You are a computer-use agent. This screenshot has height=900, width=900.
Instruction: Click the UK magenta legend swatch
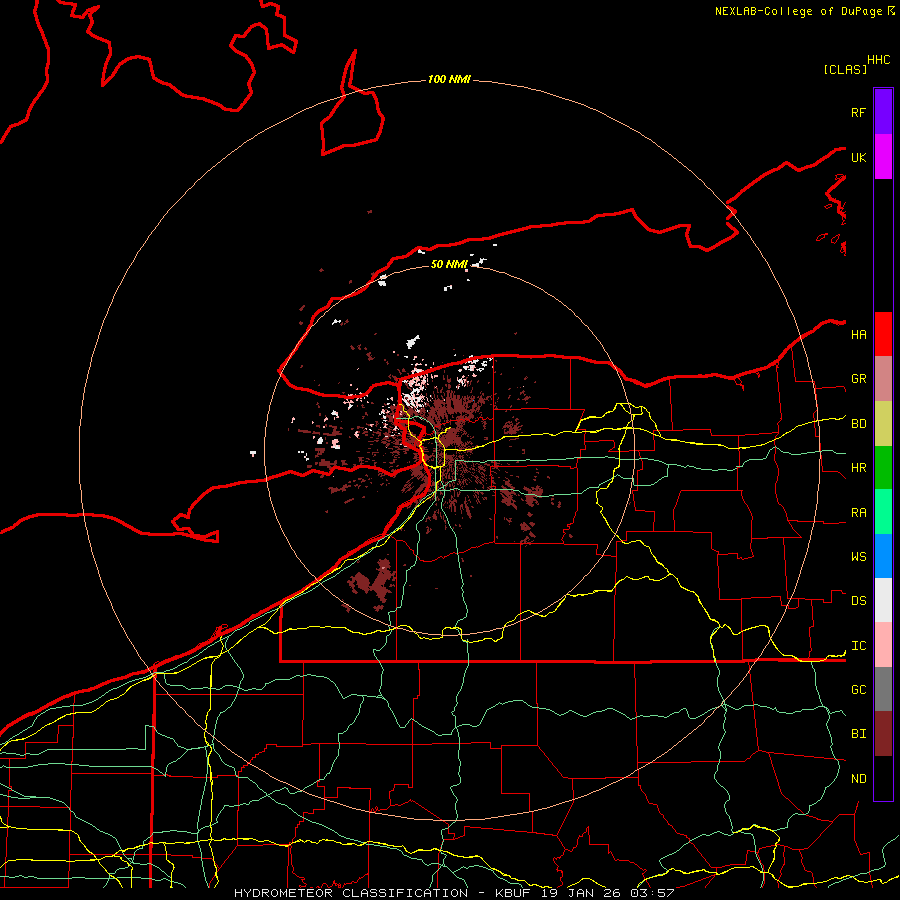tap(883, 156)
